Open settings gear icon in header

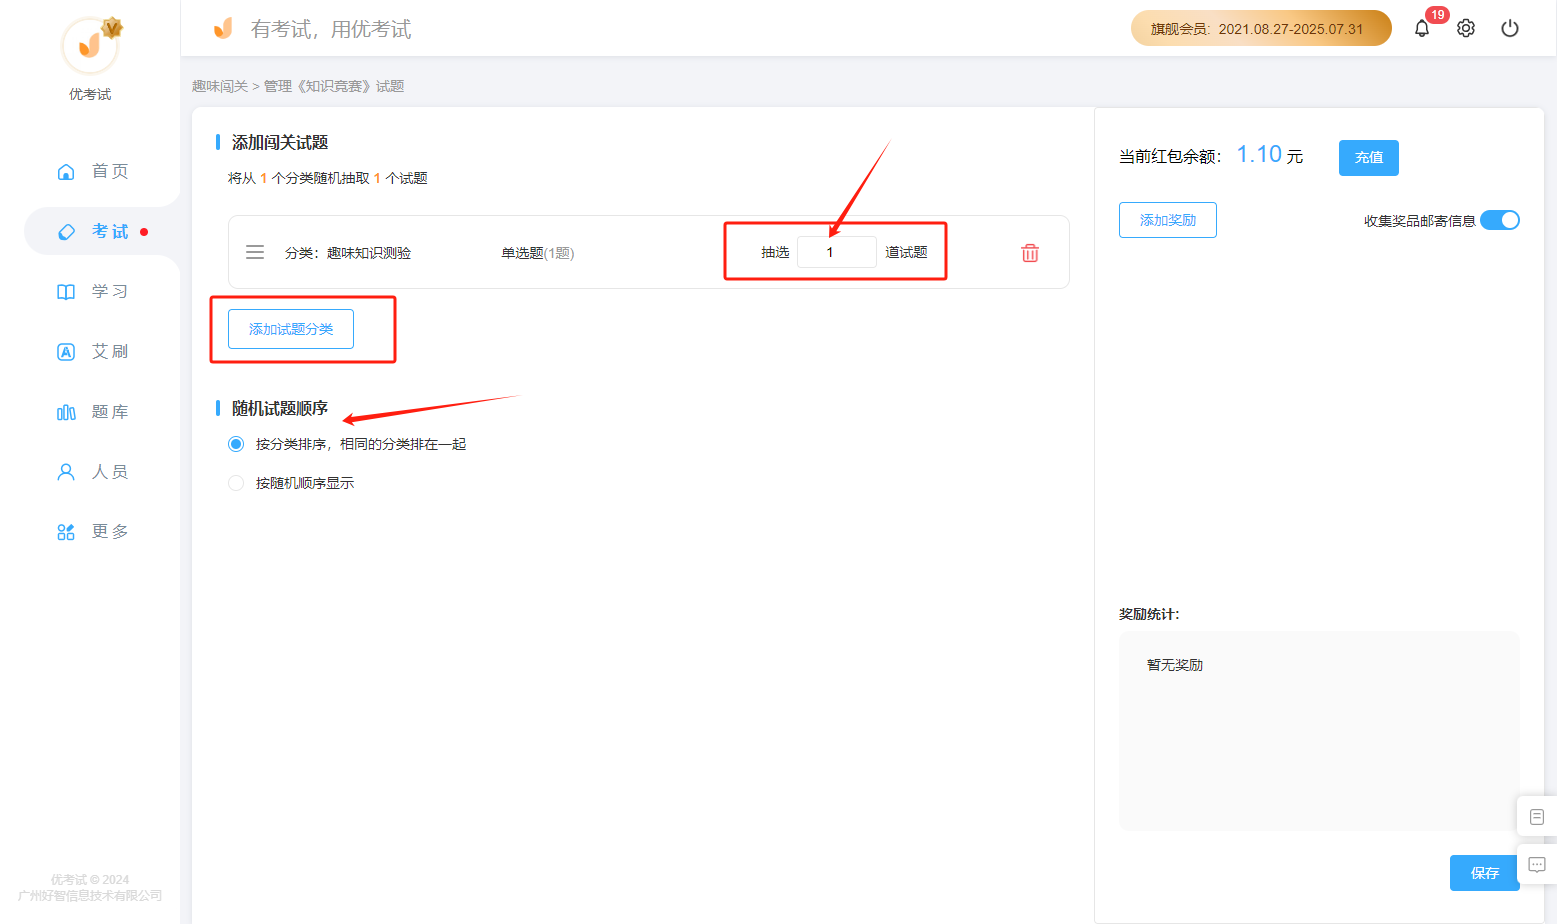pyautogui.click(x=1466, y=28)
